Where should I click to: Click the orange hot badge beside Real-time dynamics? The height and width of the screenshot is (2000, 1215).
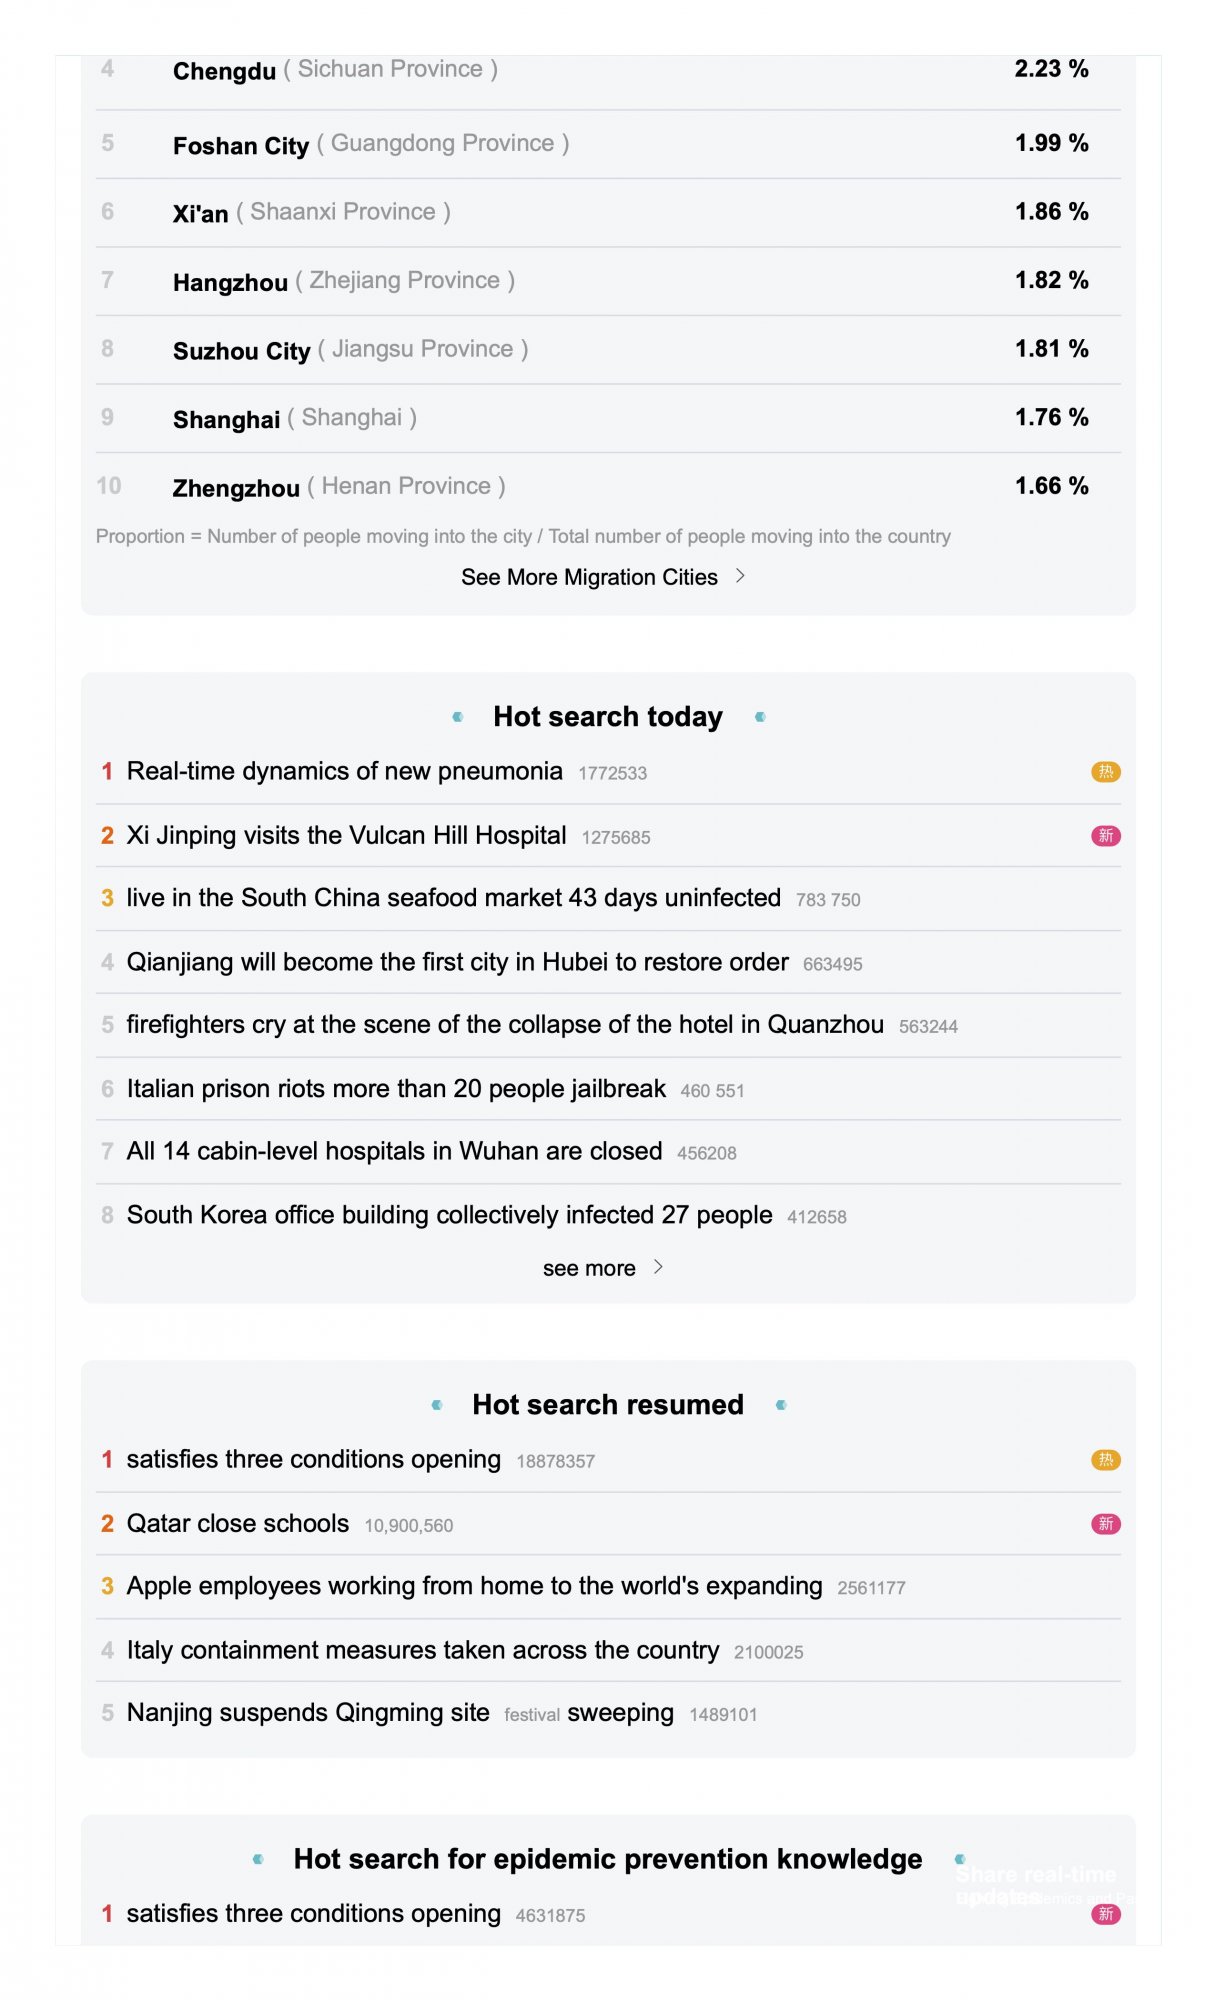[1105, 772]
